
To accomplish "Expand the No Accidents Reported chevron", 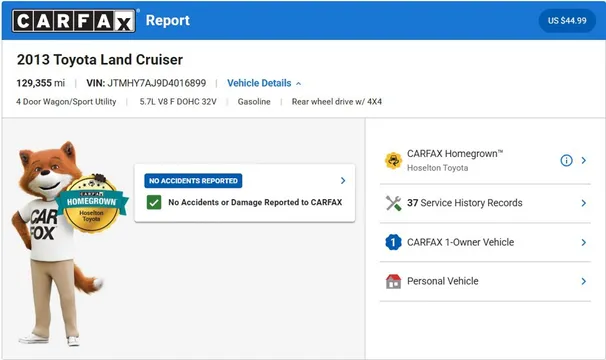I will [x=343, y=181].
